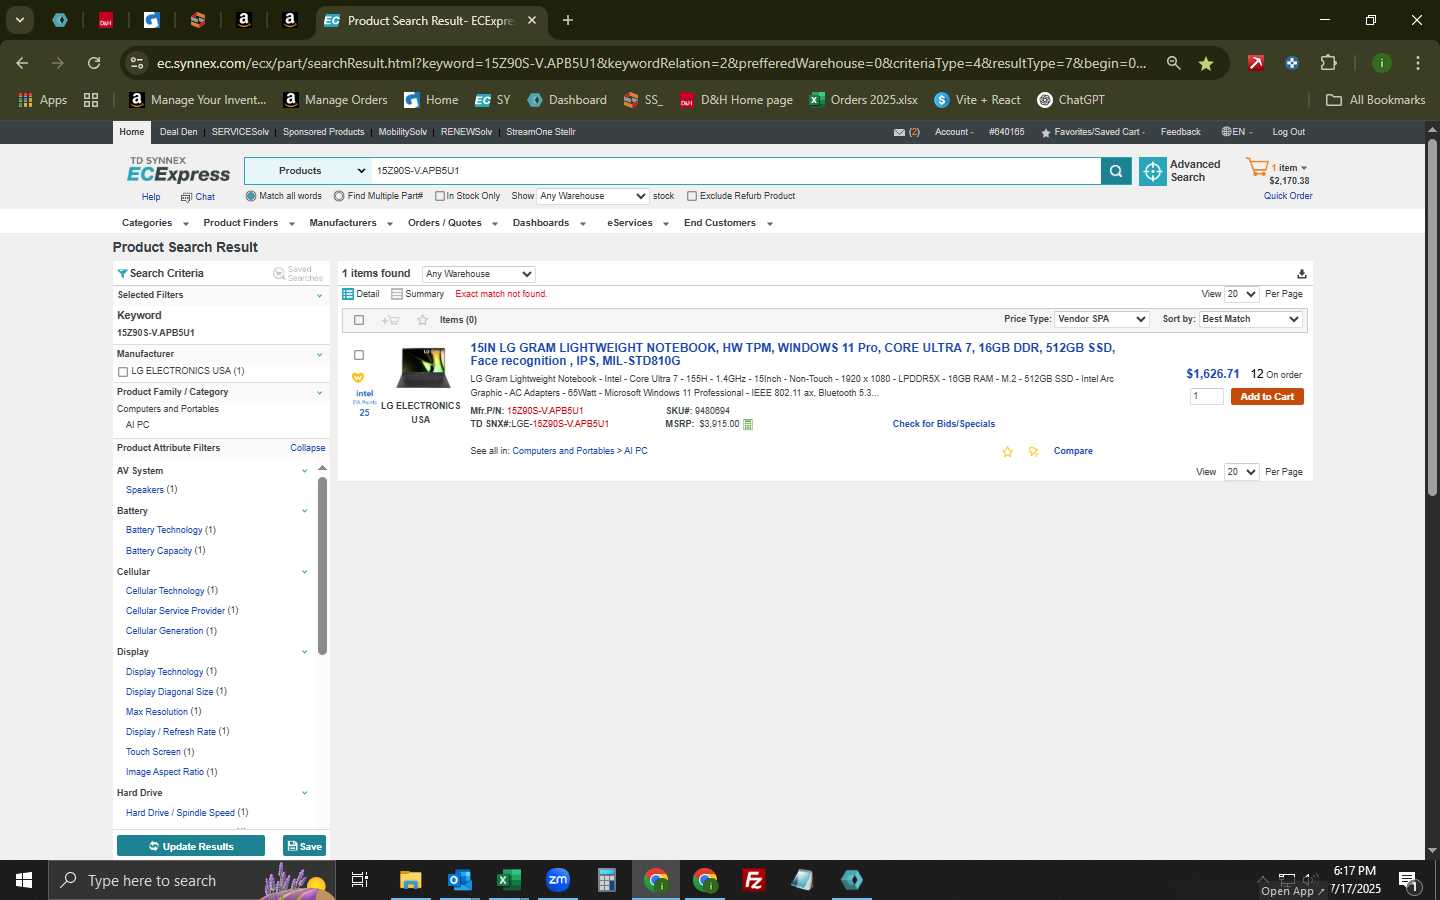Image resolution: width=1440 pixels, height=900 pixels.
Task: Select Match all words radio button
Action: click(x=251, y=196)
